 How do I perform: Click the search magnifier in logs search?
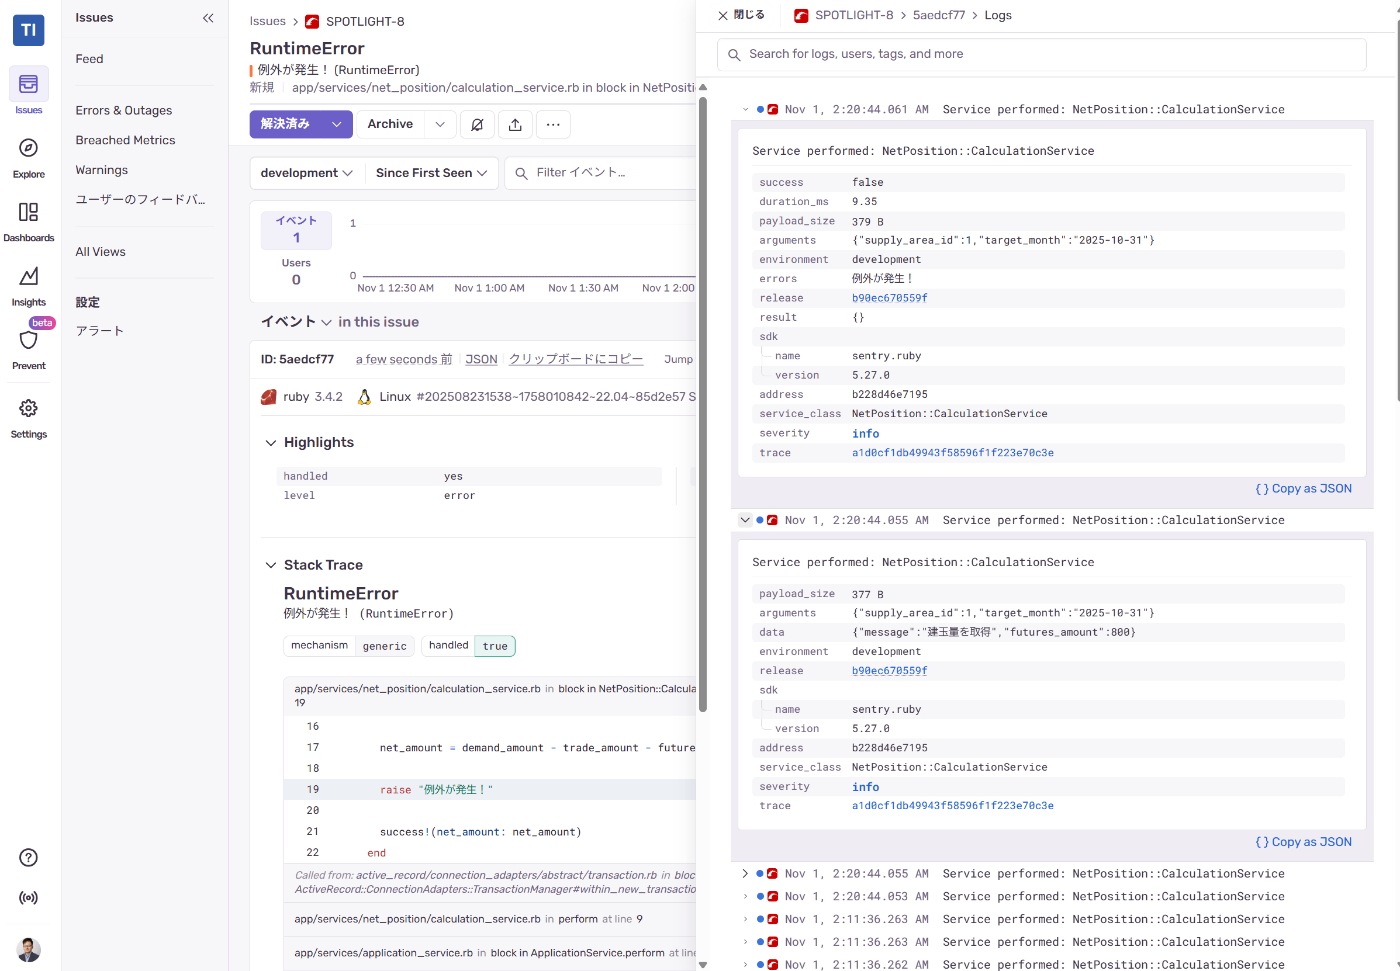[x=734, y=55]
